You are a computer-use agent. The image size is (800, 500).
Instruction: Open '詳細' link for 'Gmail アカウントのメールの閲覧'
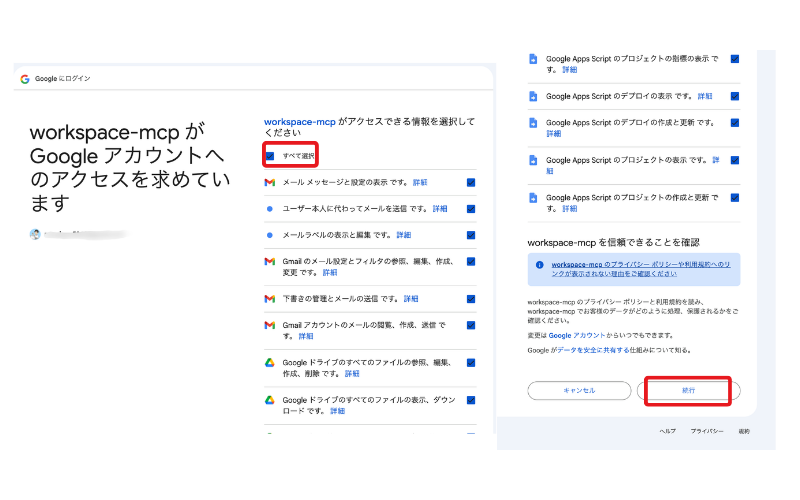(x=306, y=336)
